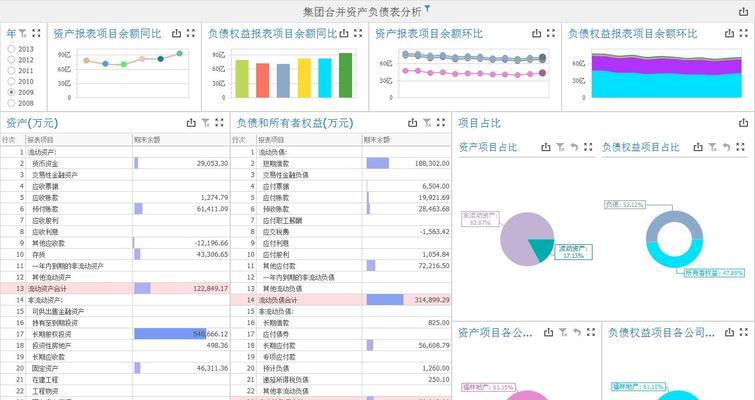Clear filter on 资产项目占比 pie chart
The width and height of the screenshot is (755, 400).
coord(560,147)
